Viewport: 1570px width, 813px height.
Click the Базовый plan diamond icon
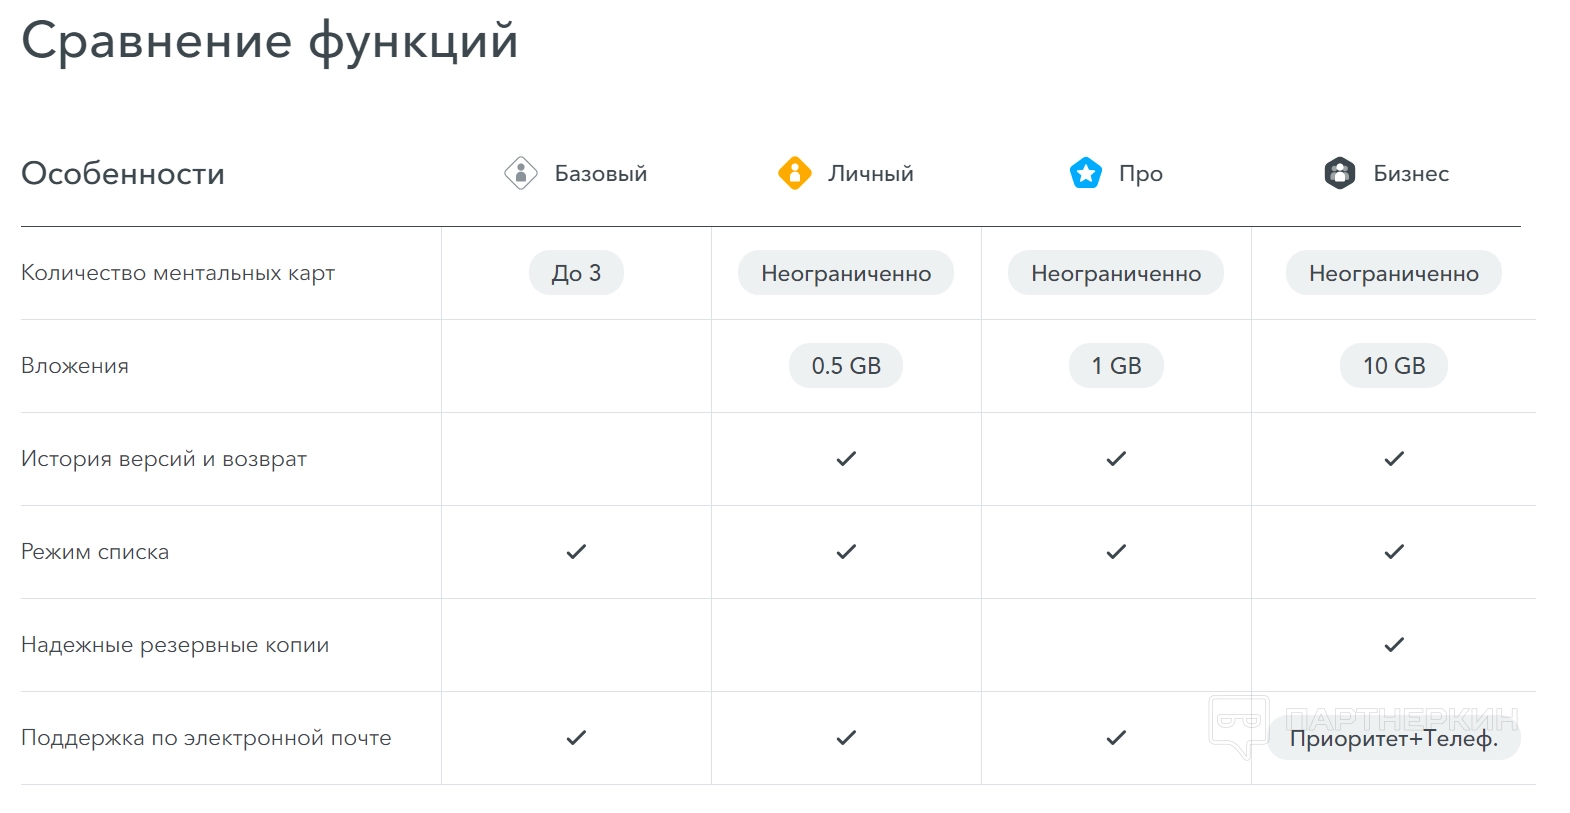click(x=521, y=173)
